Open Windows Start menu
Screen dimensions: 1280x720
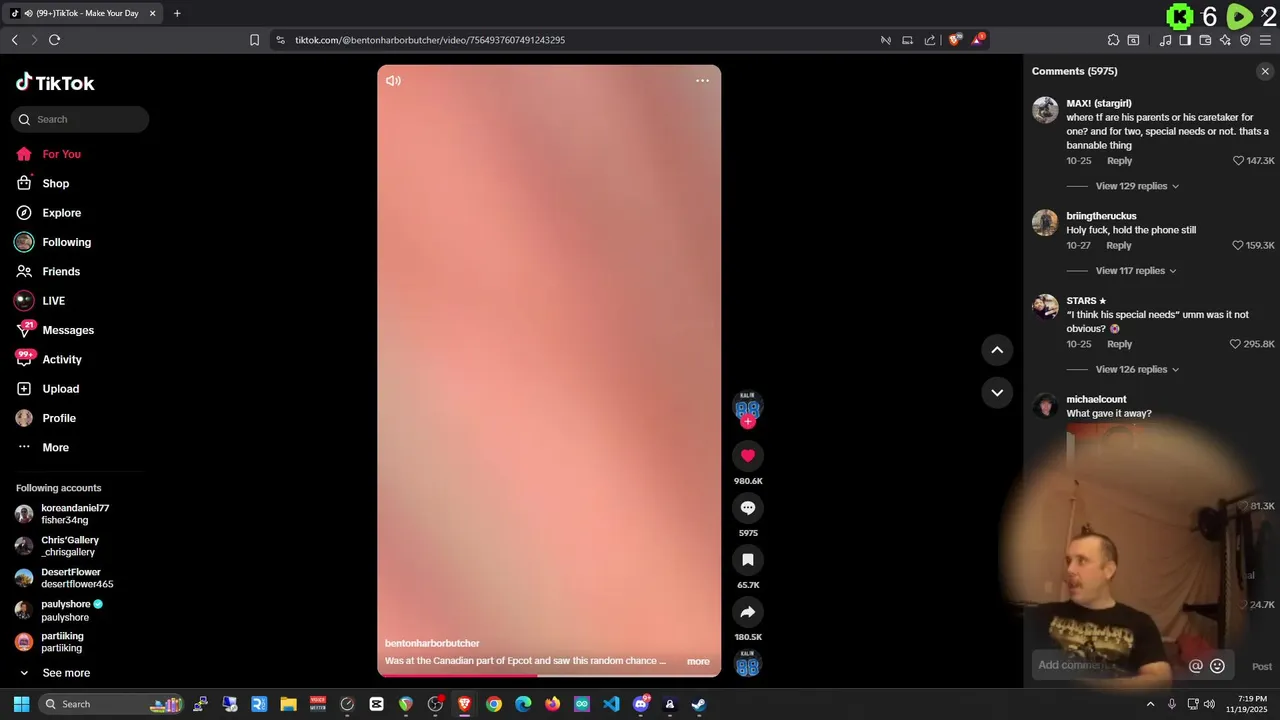[21, 704]
